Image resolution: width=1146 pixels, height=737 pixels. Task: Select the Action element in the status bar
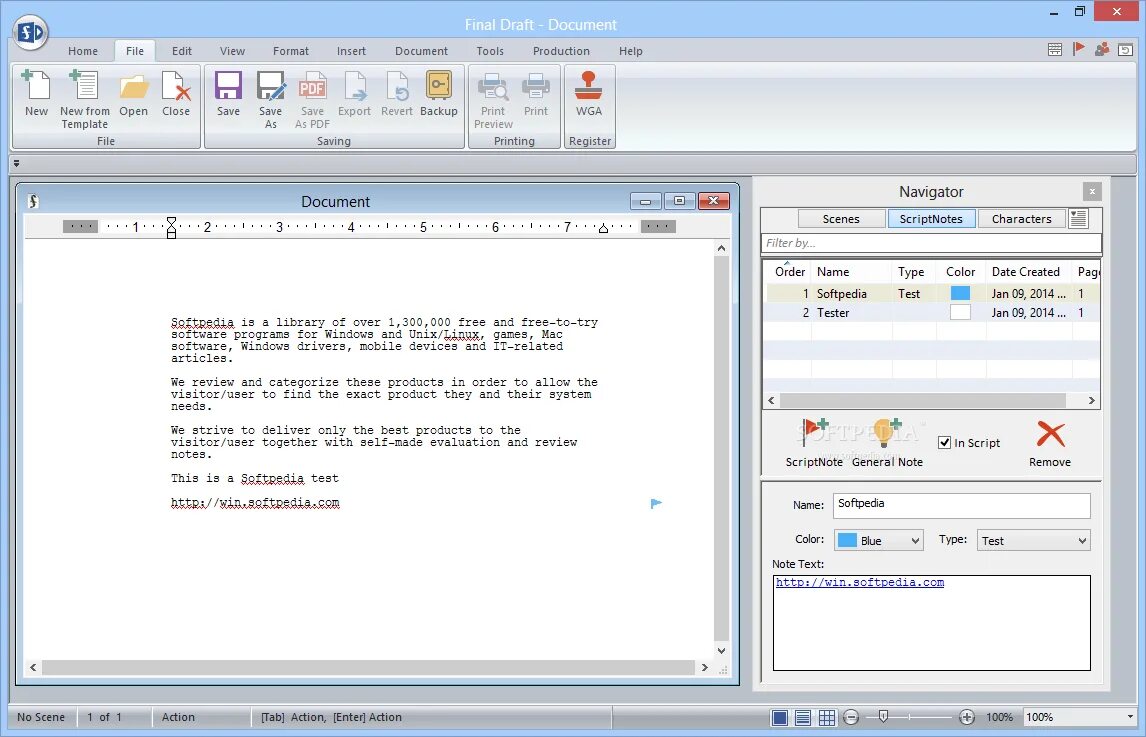pyautogui.click(x=178, y=717)
